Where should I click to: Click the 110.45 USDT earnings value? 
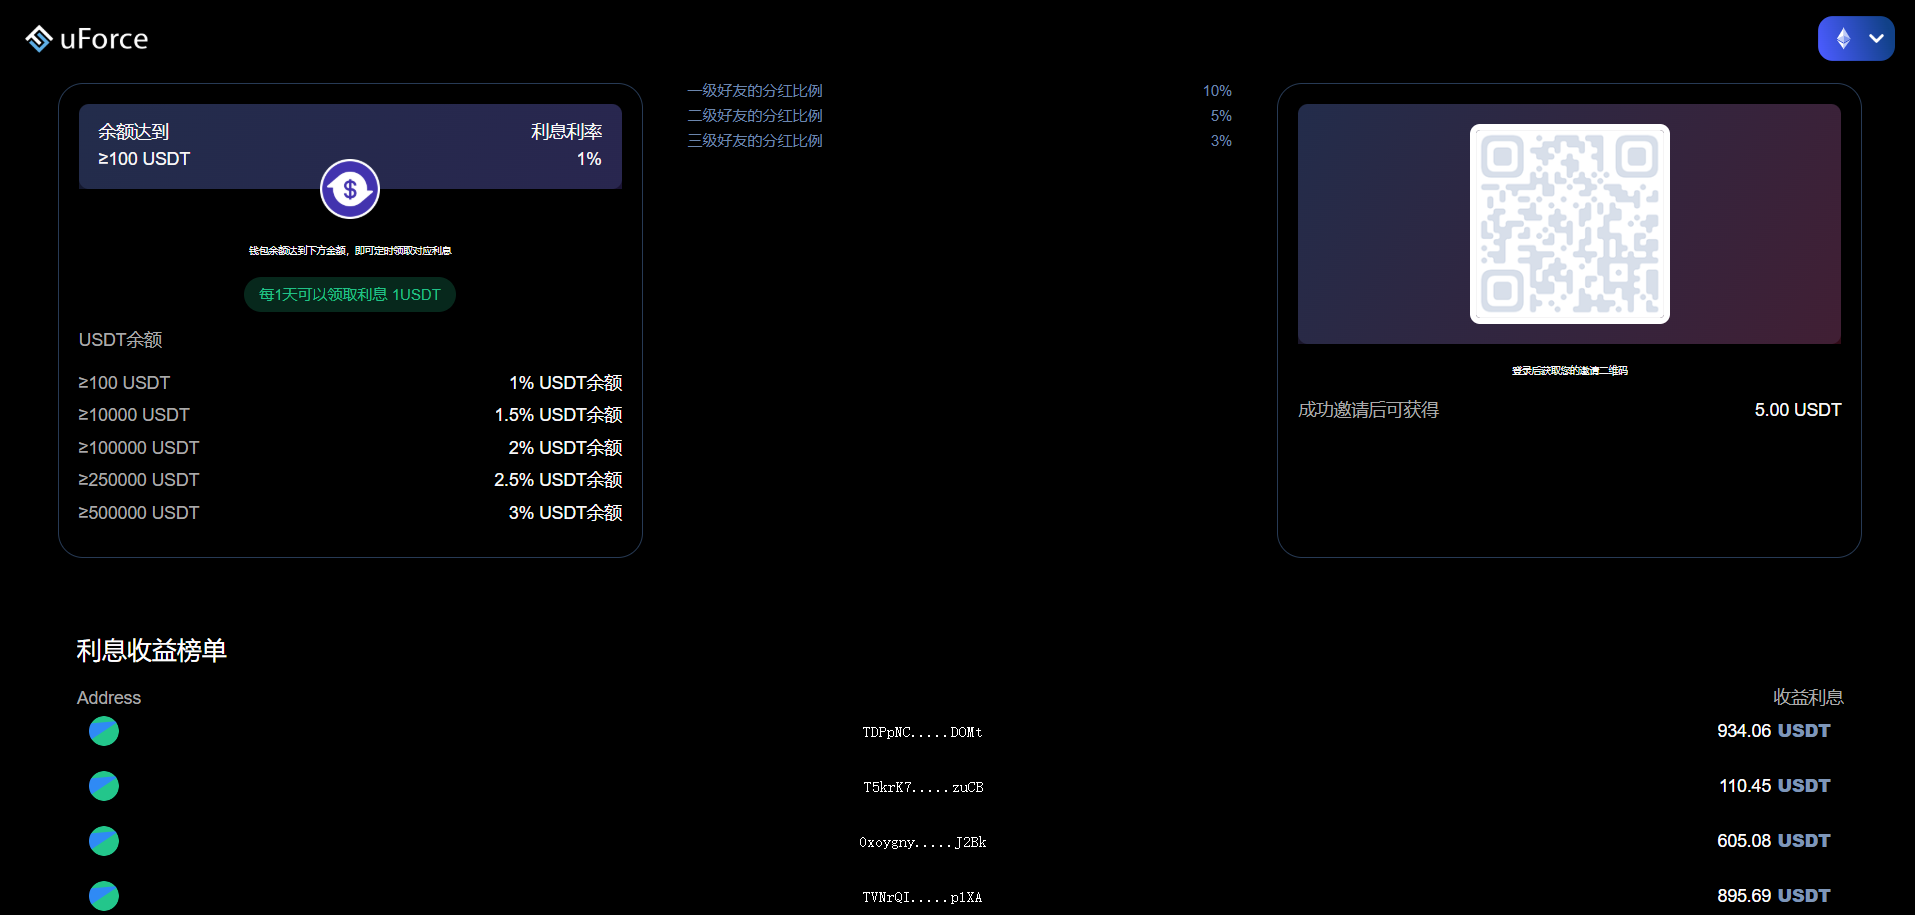pyautogui.click(x=1774, y=786)
